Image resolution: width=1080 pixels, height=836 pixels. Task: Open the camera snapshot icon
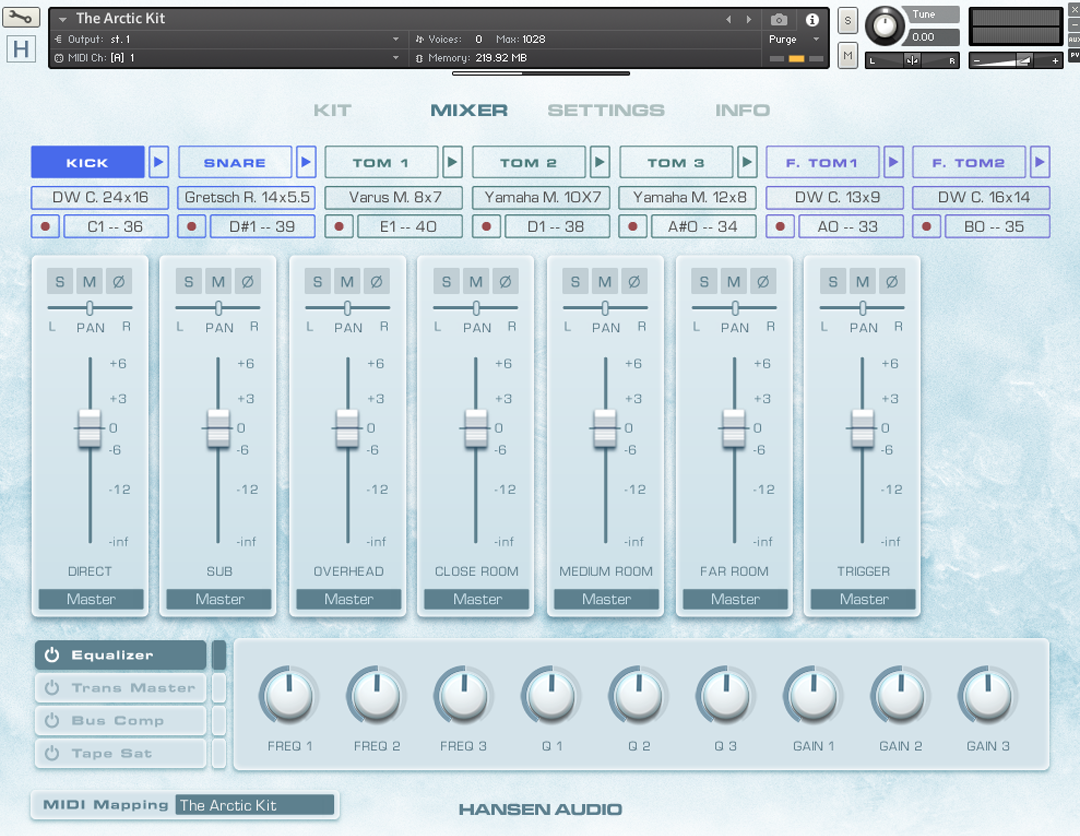point(779,20)
